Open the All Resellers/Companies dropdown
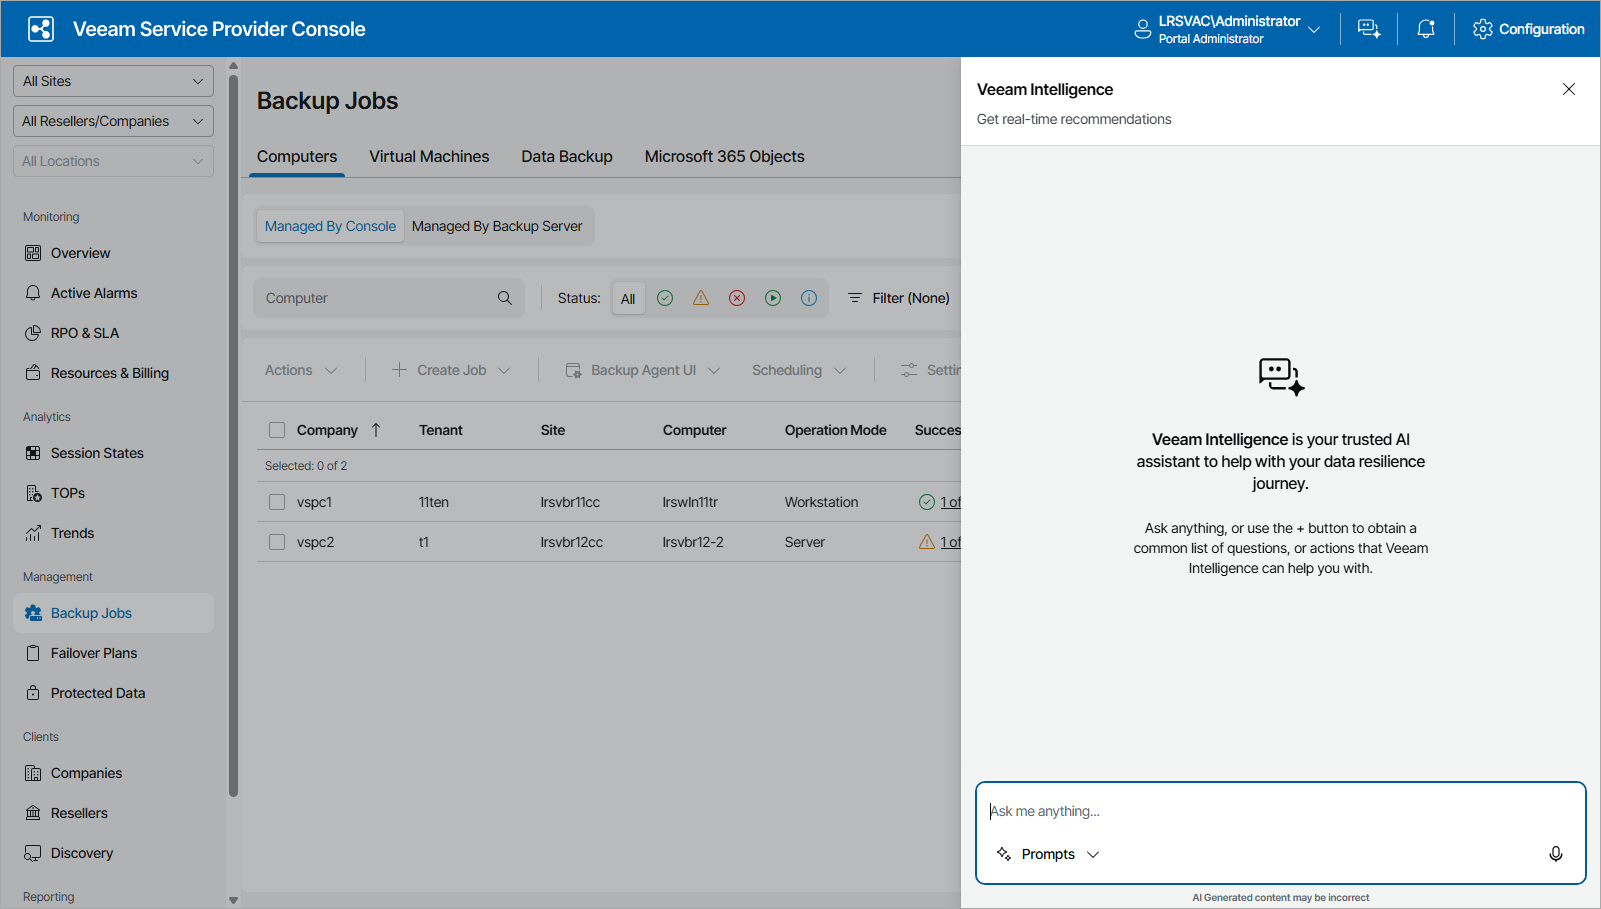Image resolution: width=1601 pixels, height=909 pixels. (113, 121)
